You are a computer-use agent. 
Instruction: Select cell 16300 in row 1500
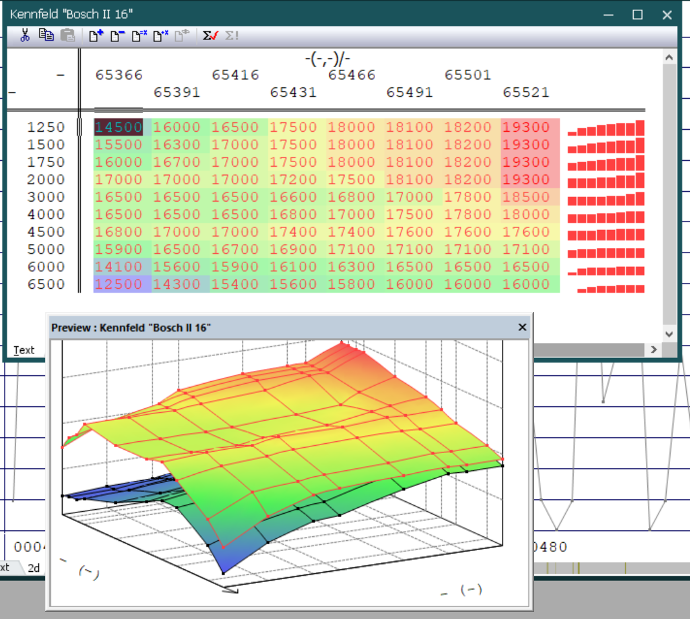pyautogui.click(x=176, y=145)
